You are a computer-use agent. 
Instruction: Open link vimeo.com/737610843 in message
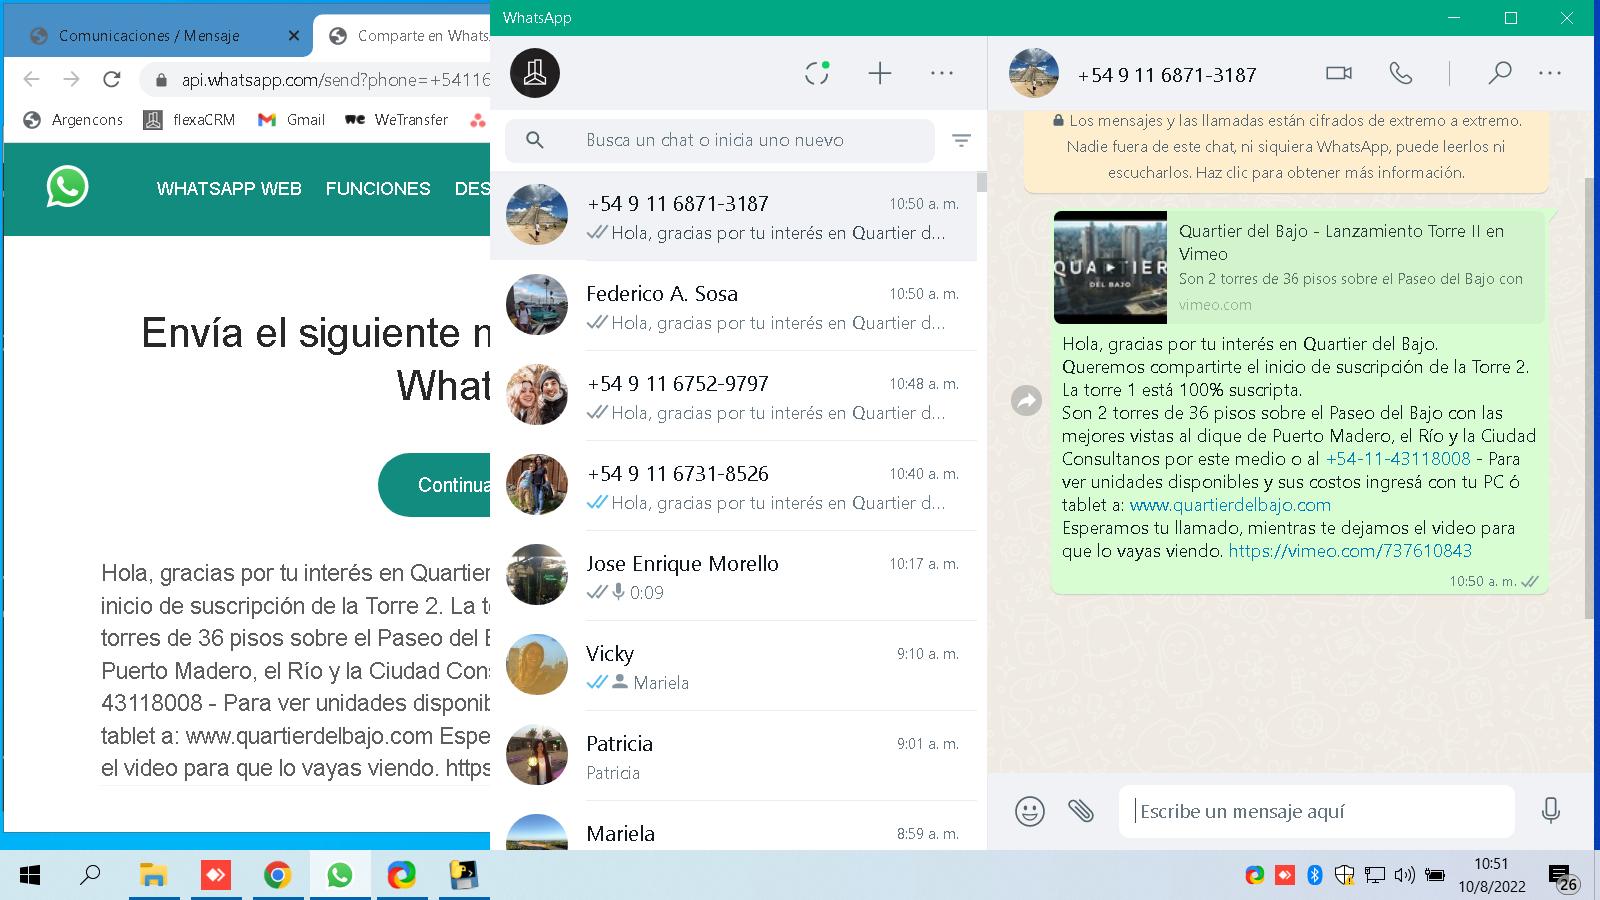1350,551
